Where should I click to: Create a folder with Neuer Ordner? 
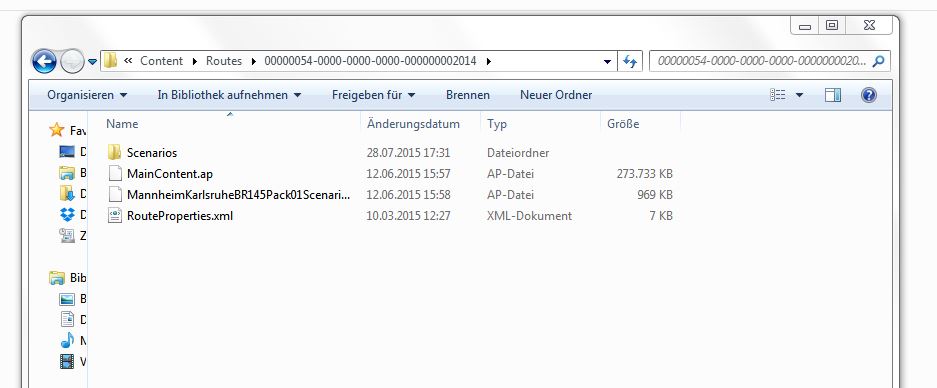556,95
